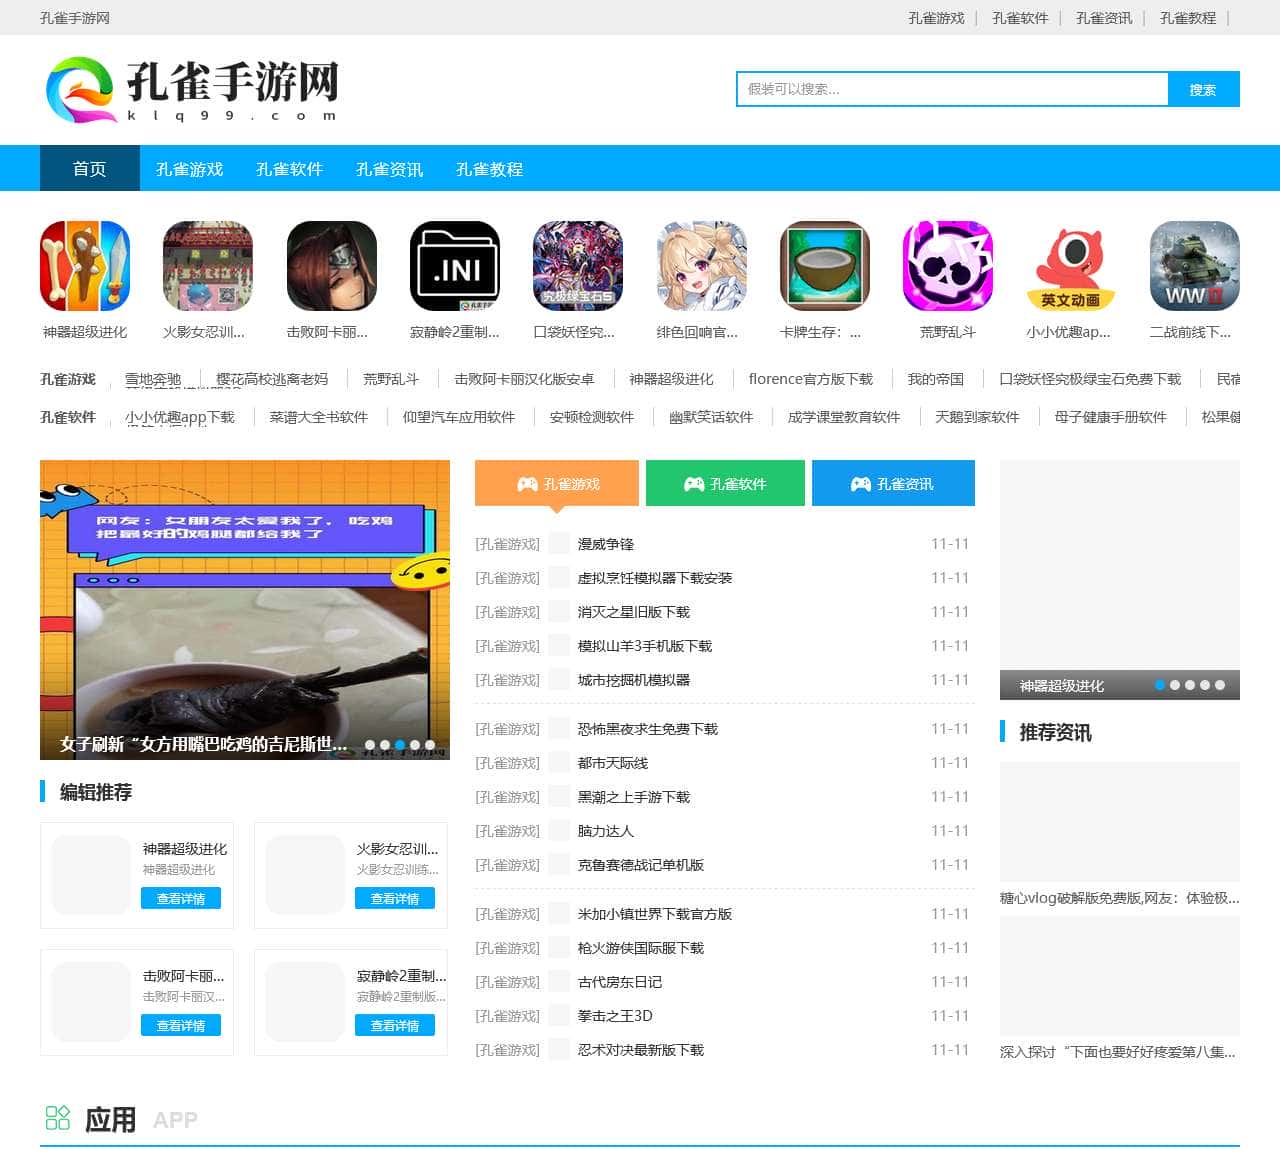
Task: Switch to the blue 孔雀资讯 content tab
Action: [x=893, y=483]
